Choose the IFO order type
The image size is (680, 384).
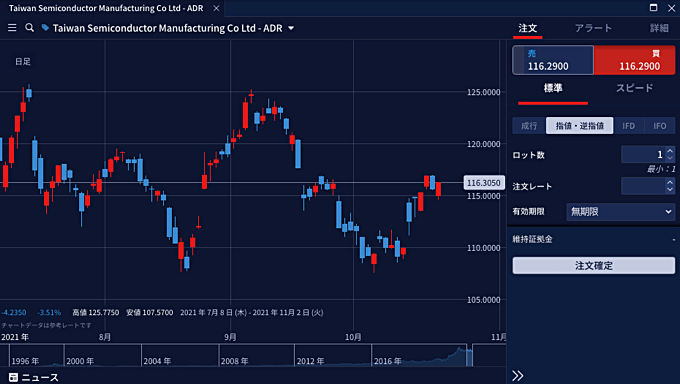click(x=660, y=126)
